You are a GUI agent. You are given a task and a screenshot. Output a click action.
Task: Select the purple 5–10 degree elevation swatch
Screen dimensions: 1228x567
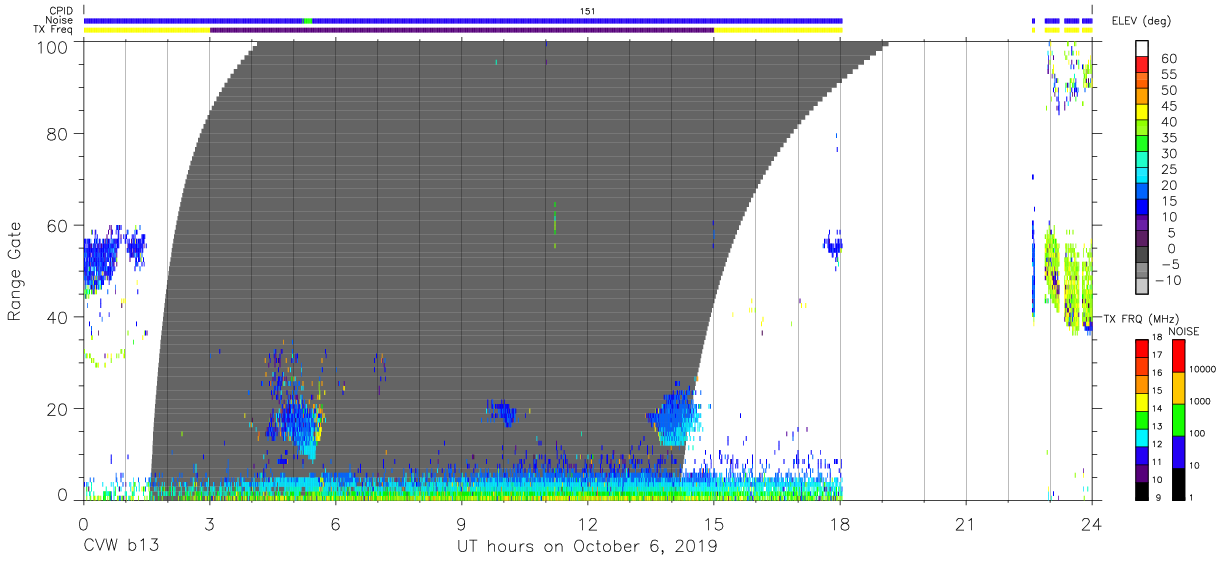pos(1144,224)
